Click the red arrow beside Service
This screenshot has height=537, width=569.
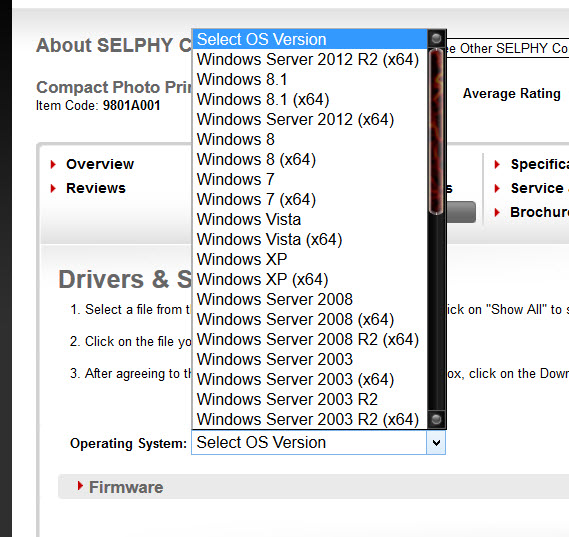click(x=497, y=188)
